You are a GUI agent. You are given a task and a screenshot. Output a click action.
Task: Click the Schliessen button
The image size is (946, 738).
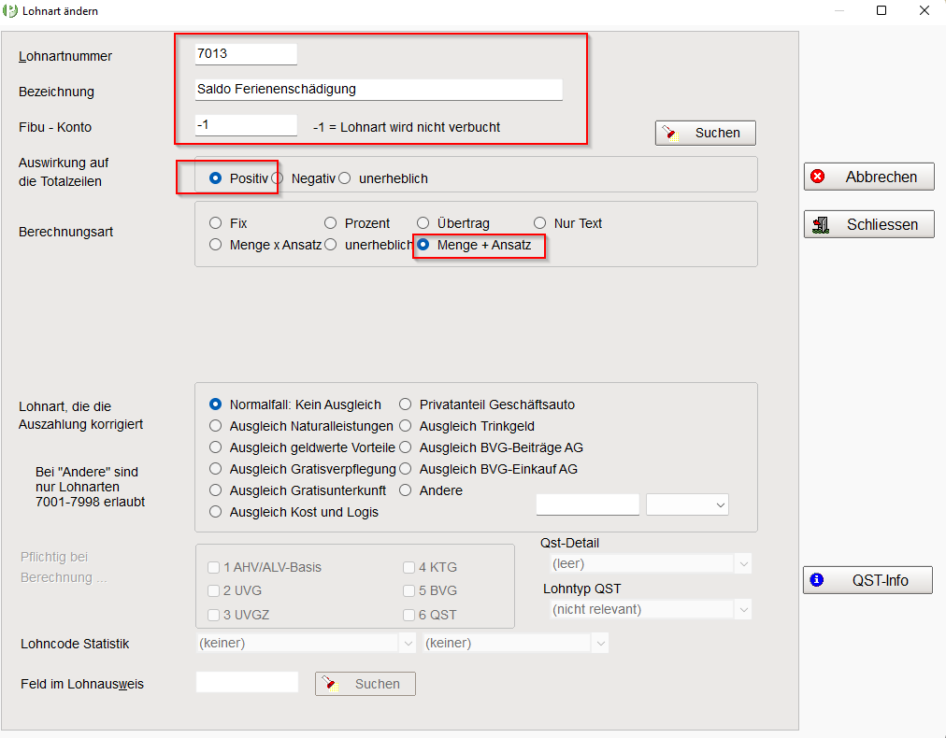point(868,224)
